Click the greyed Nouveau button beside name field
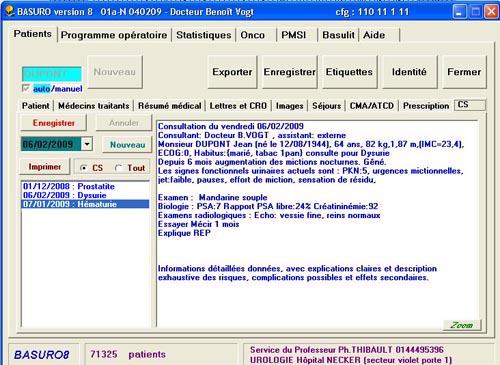 tap(115, 72)
